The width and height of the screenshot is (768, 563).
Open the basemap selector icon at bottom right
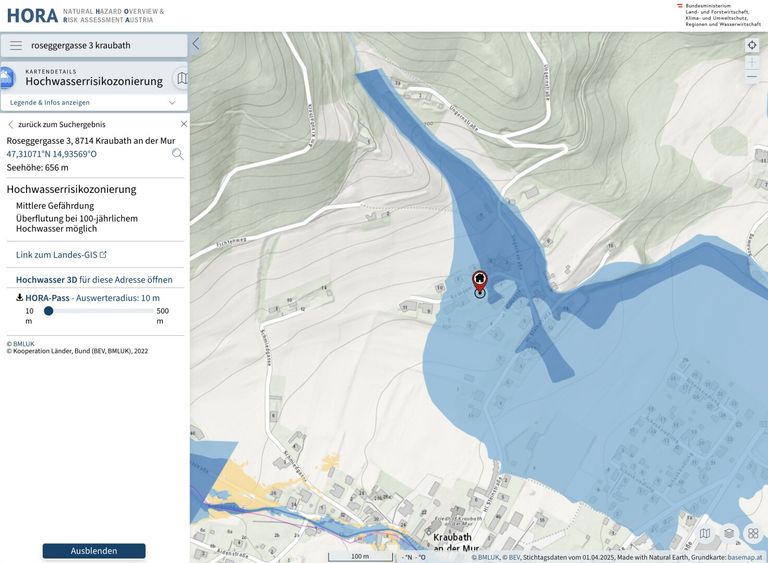(x=705, y=534)
